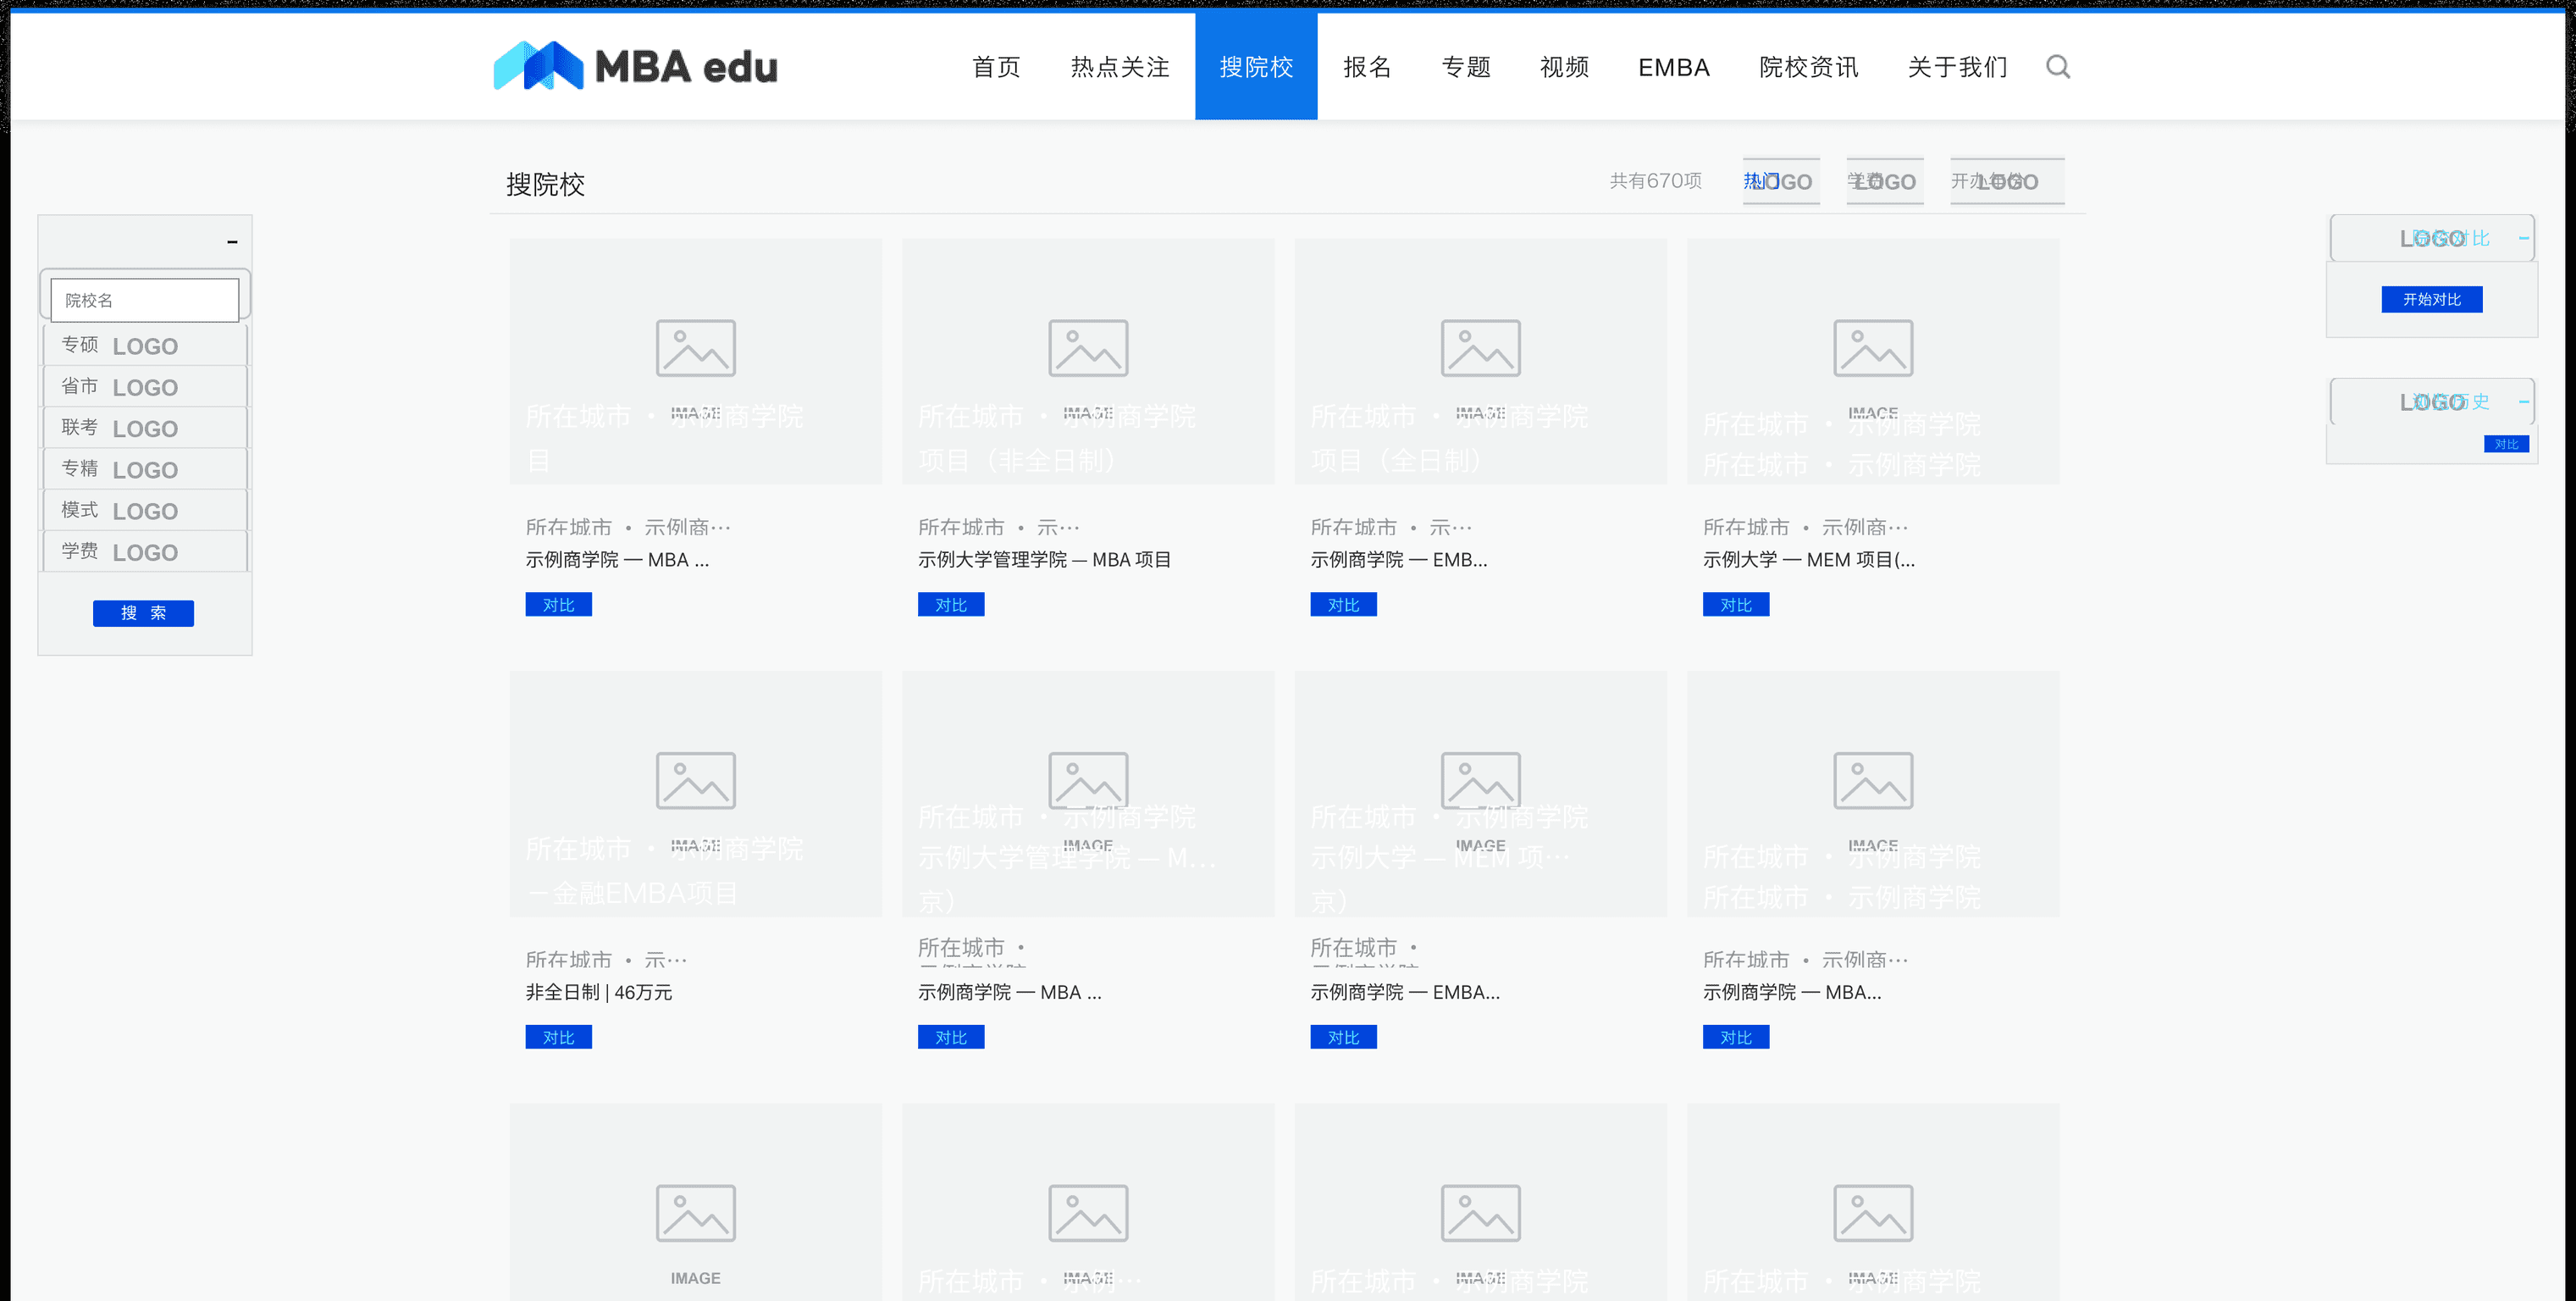
Task: Open 关于我们 in the top navigation
Action: pos(1957,67)
